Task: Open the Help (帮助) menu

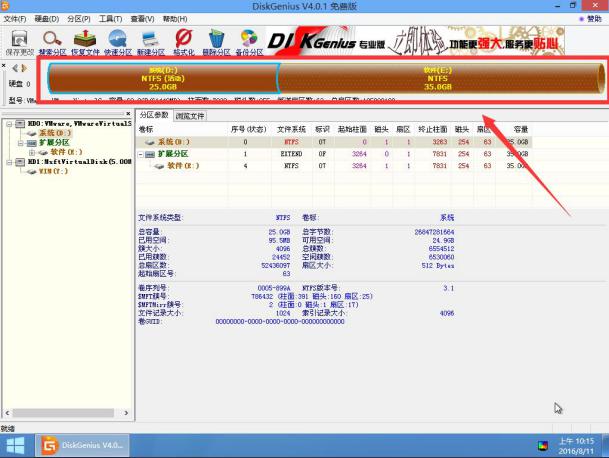Action: tap(175, 19)
